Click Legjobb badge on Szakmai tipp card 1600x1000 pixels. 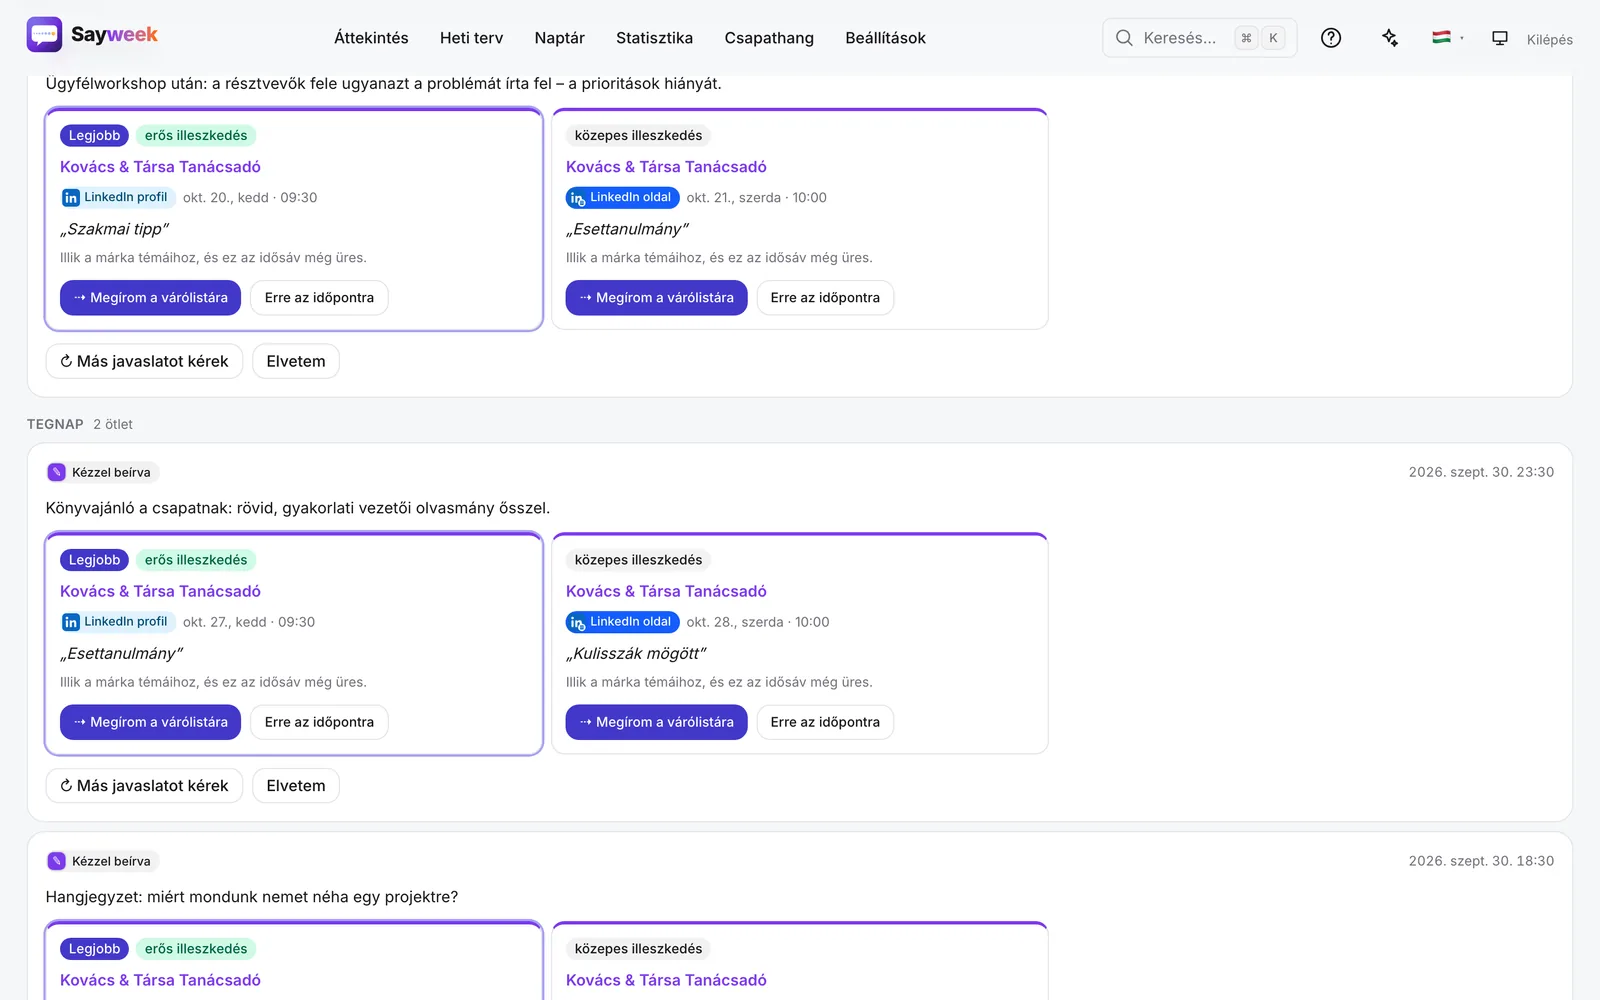click(x=94, y=135)
